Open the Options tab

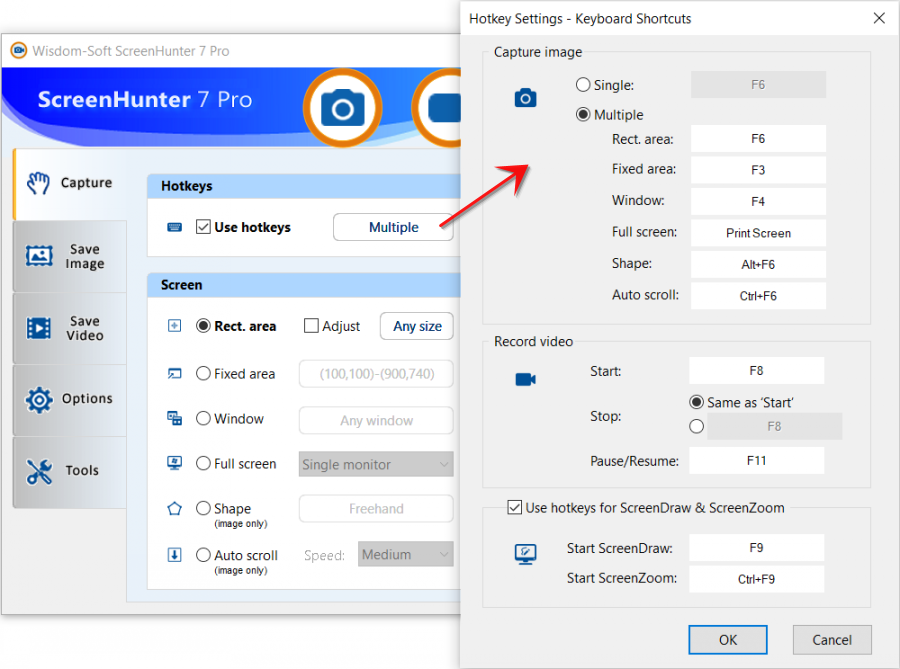[x=70, y=399]
